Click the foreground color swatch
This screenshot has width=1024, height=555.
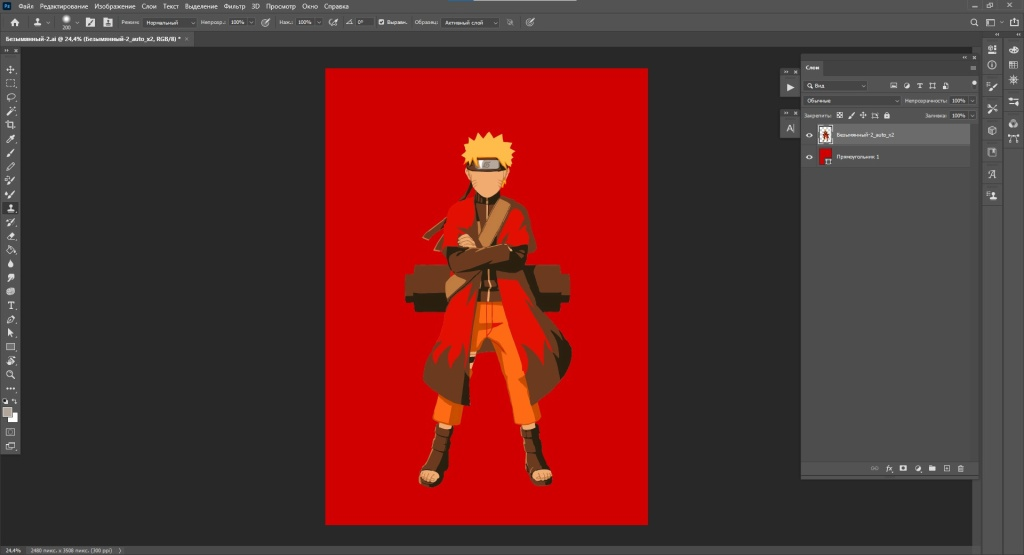click(7, 412)
